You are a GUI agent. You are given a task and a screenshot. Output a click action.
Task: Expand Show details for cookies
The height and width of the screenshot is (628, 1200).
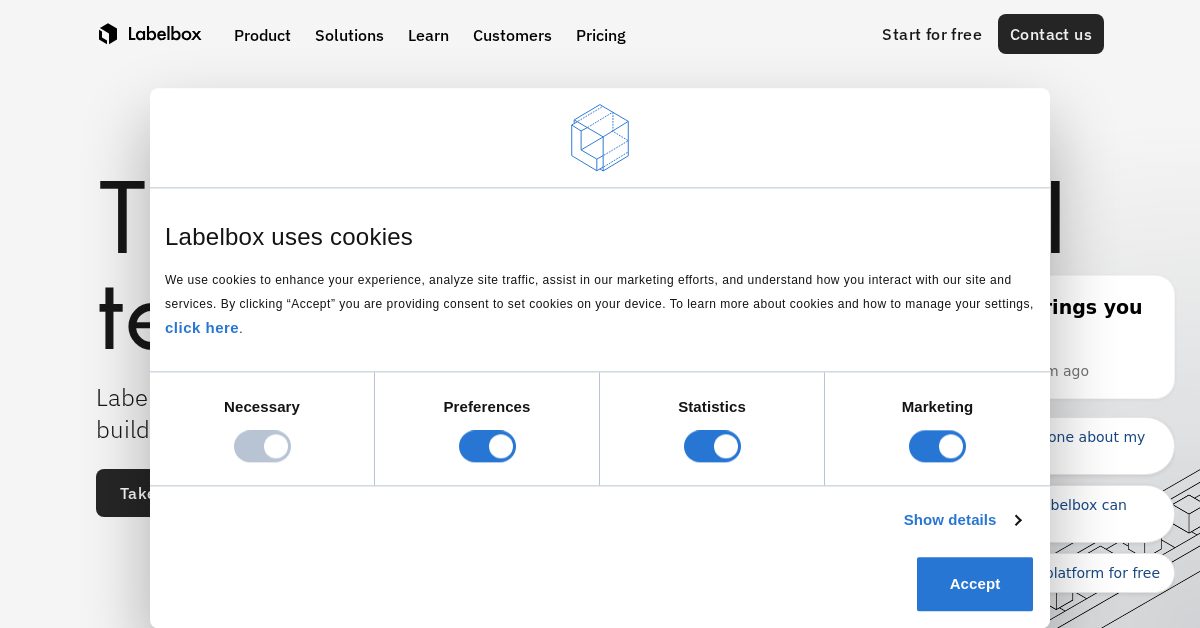click(962, 519)
